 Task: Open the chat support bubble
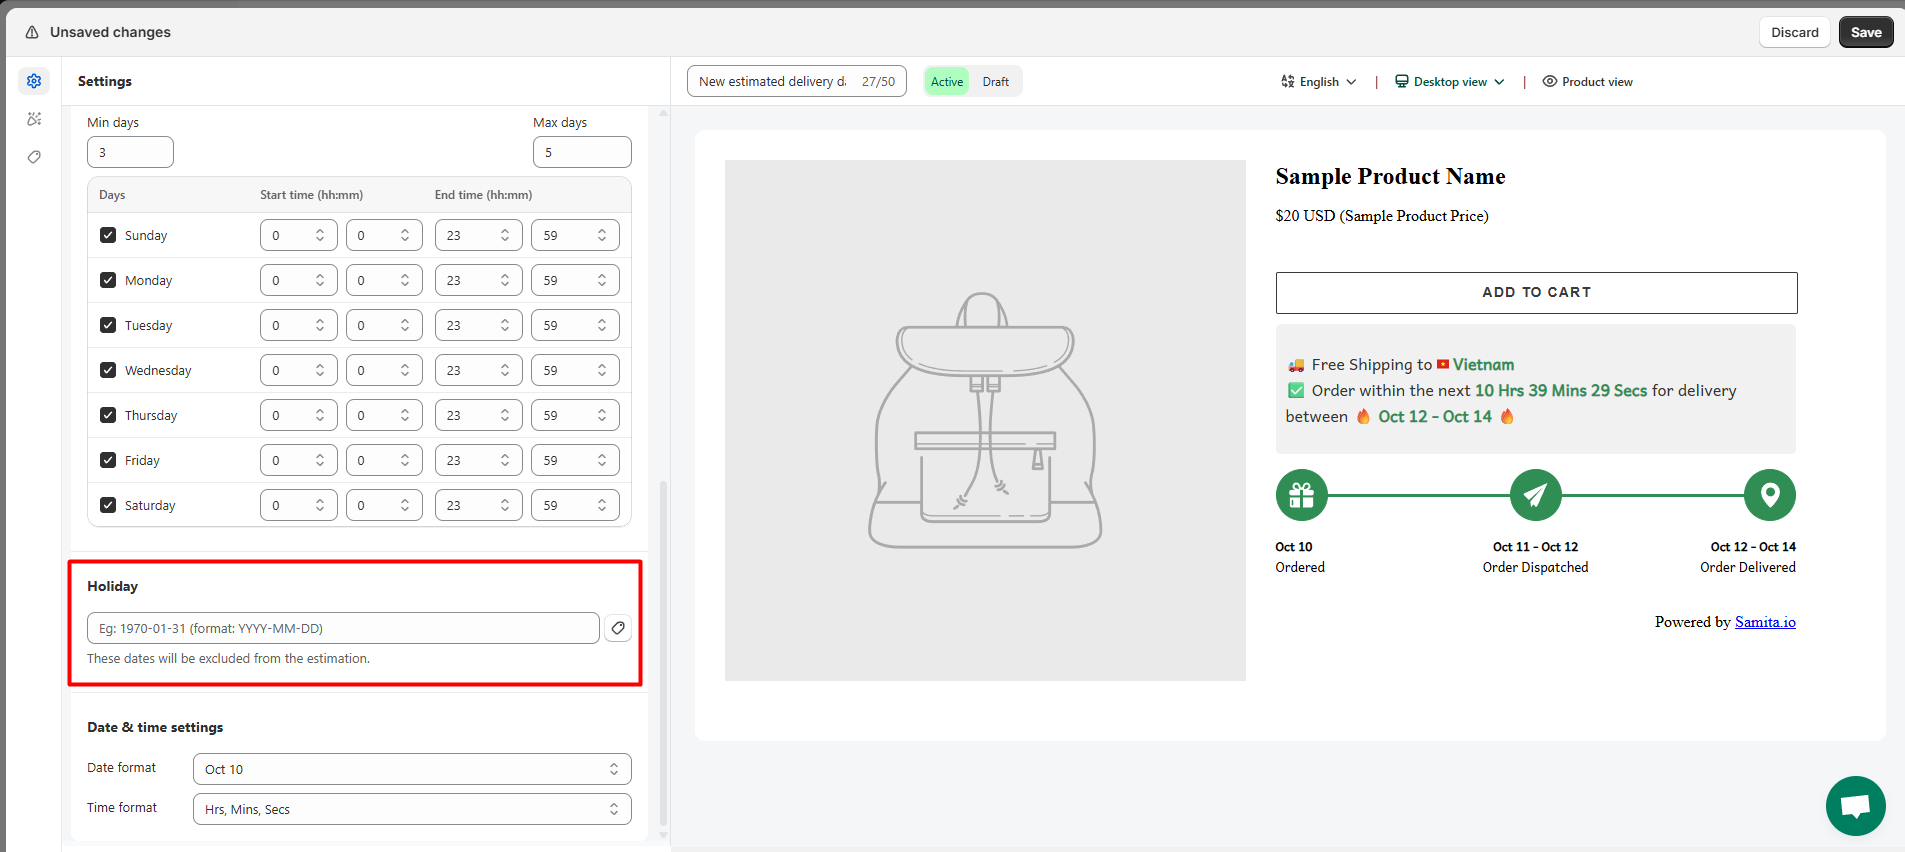pos(1855,805)
